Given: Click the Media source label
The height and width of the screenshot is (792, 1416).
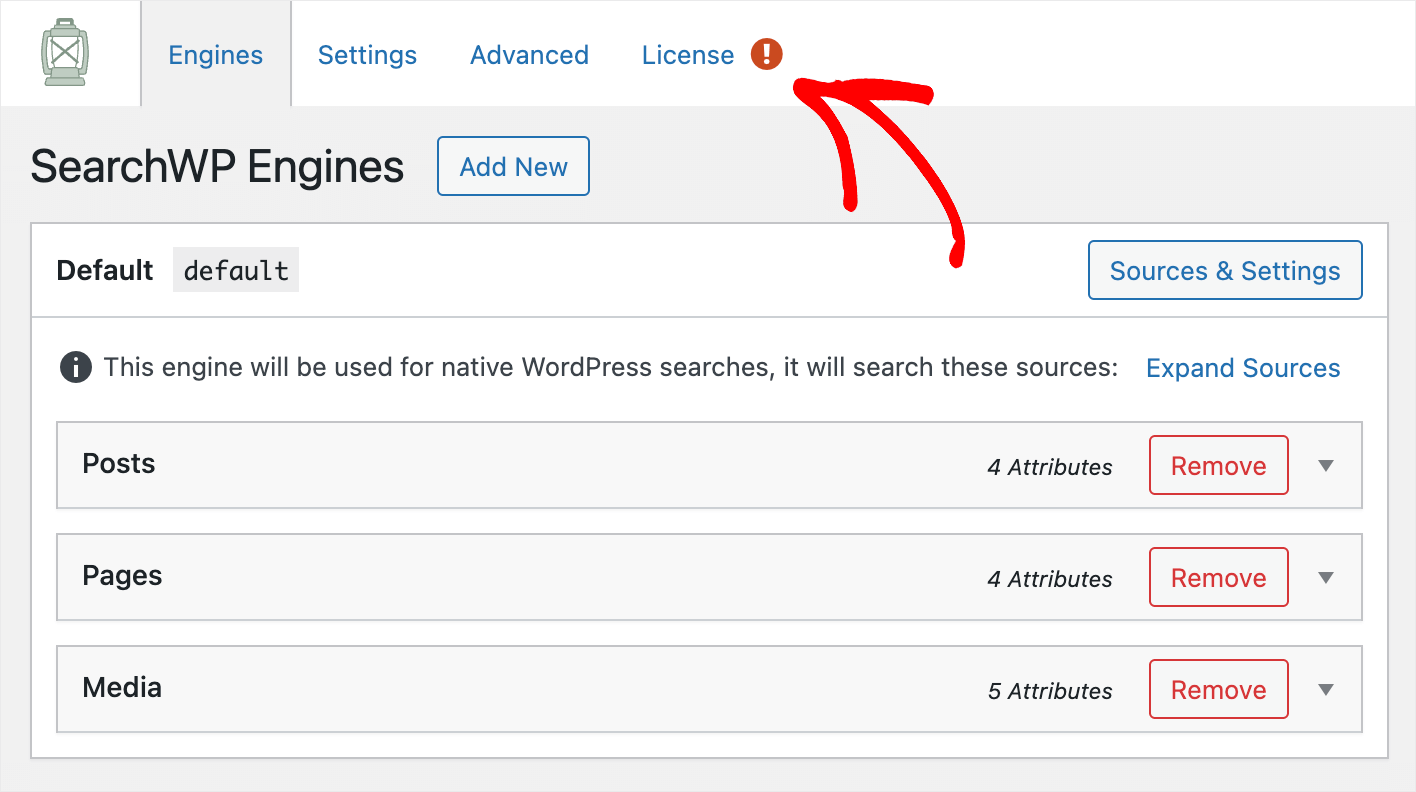Looking at the screenshot, I should click(122, 688).
